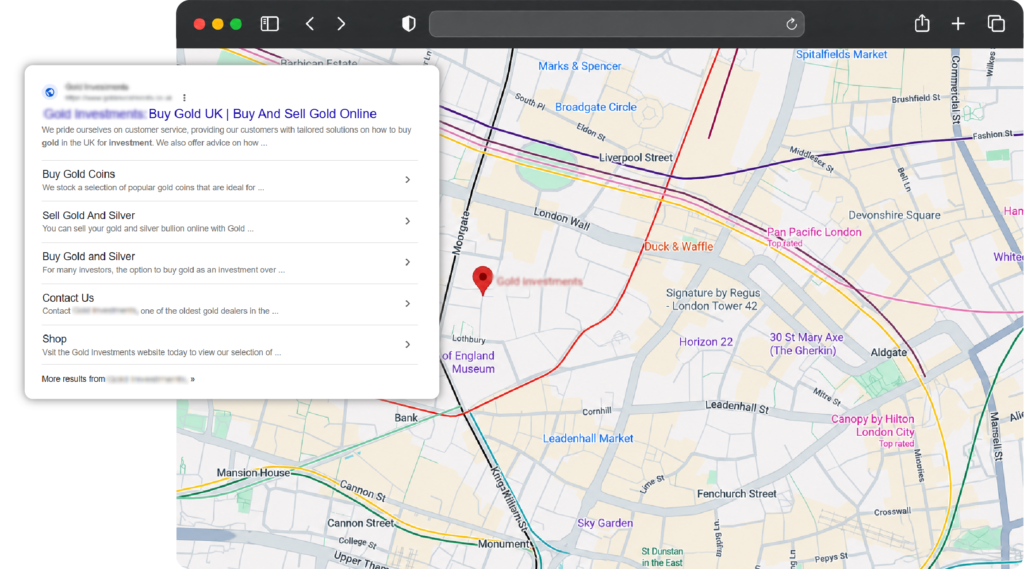Open Buy Gold and Silver sitelink
The height and width of the screenshot is (569, 1024).
88,256
